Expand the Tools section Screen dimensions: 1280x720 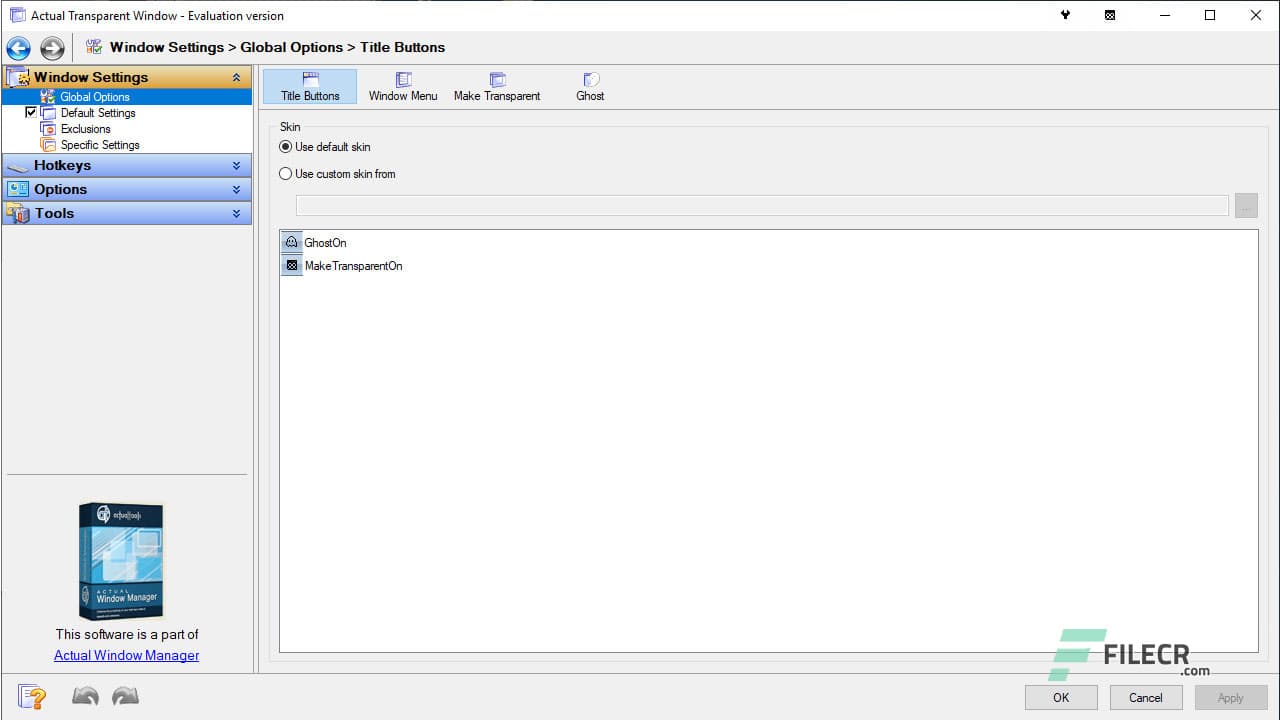pyautogui.click(x=237, y=213)
